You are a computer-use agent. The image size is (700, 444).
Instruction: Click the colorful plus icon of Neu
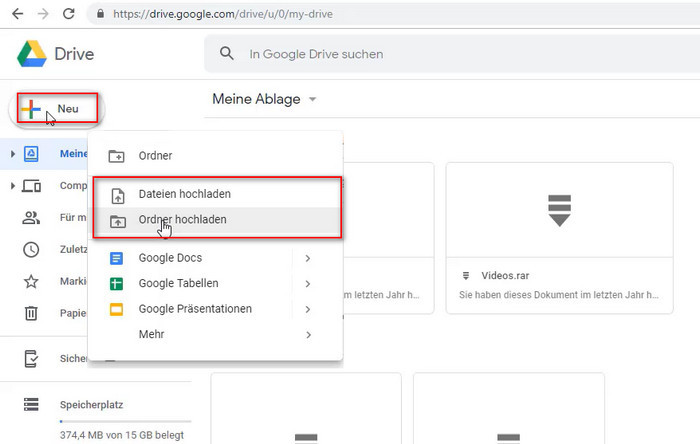point(31,109)
